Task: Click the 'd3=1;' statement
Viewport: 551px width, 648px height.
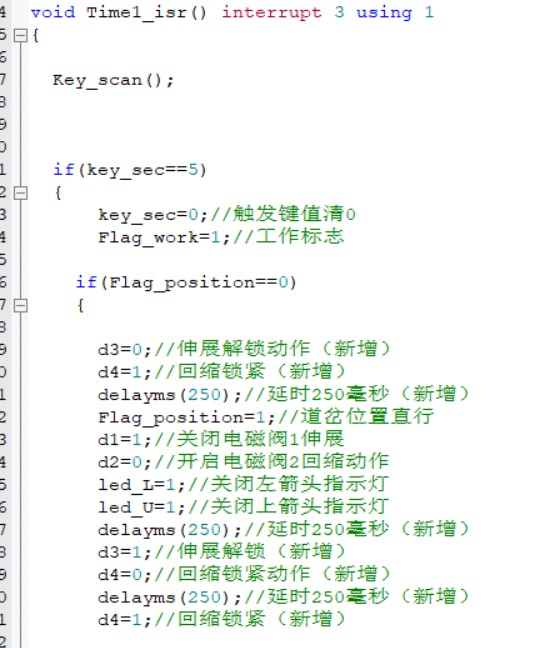Action: [x=125, y=552]
